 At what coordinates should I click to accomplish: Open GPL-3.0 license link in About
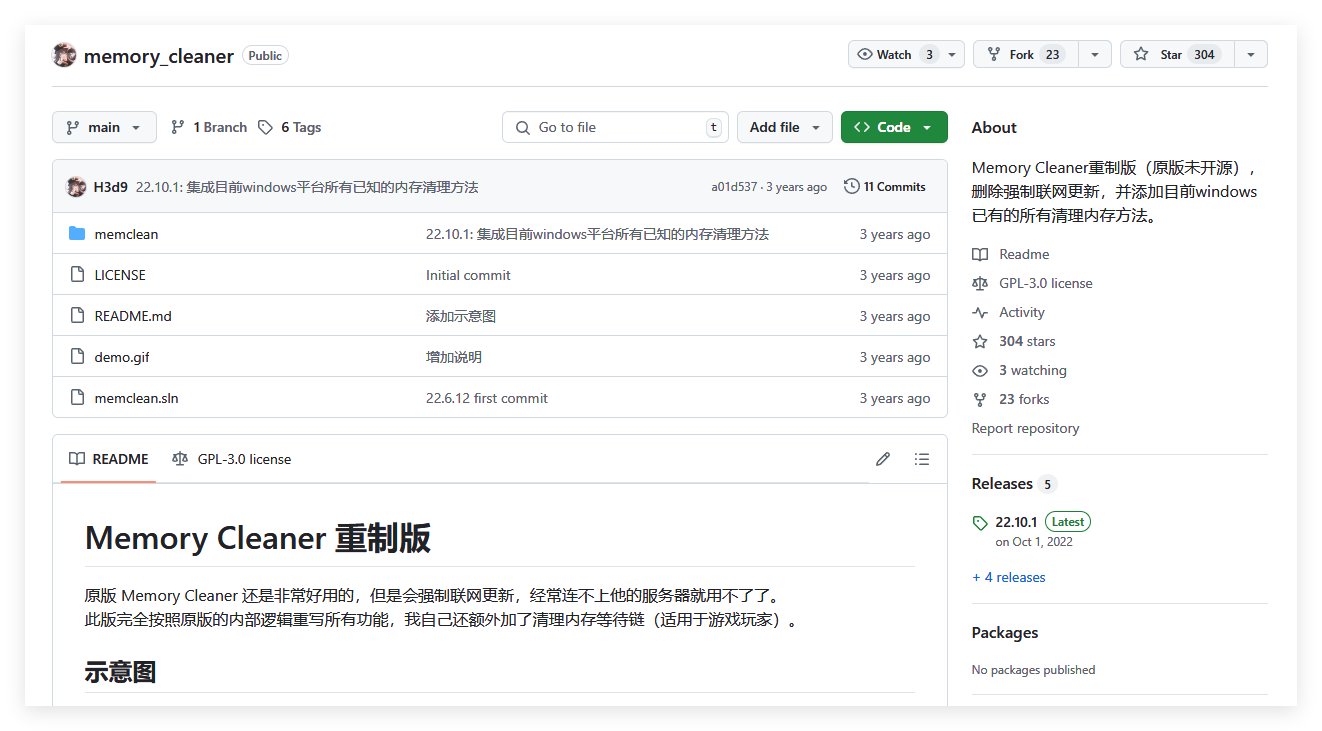point(1033,283)
